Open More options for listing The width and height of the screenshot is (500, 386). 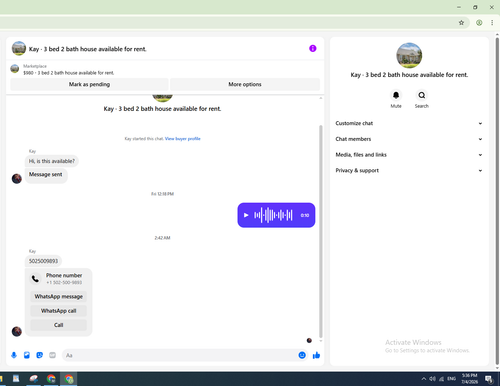tap(245, 84)
